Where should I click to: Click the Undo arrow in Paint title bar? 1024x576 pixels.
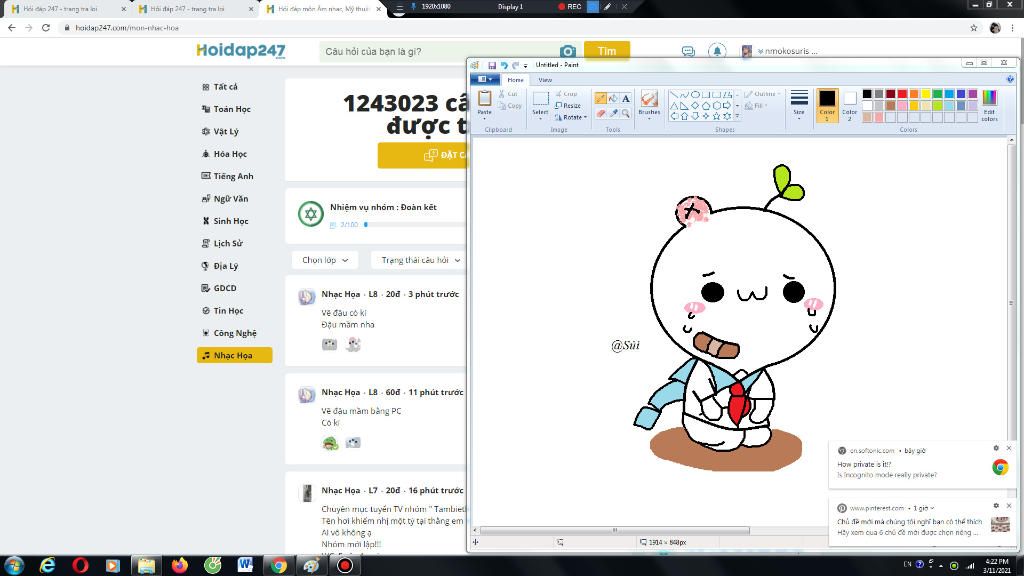(504, 65)
